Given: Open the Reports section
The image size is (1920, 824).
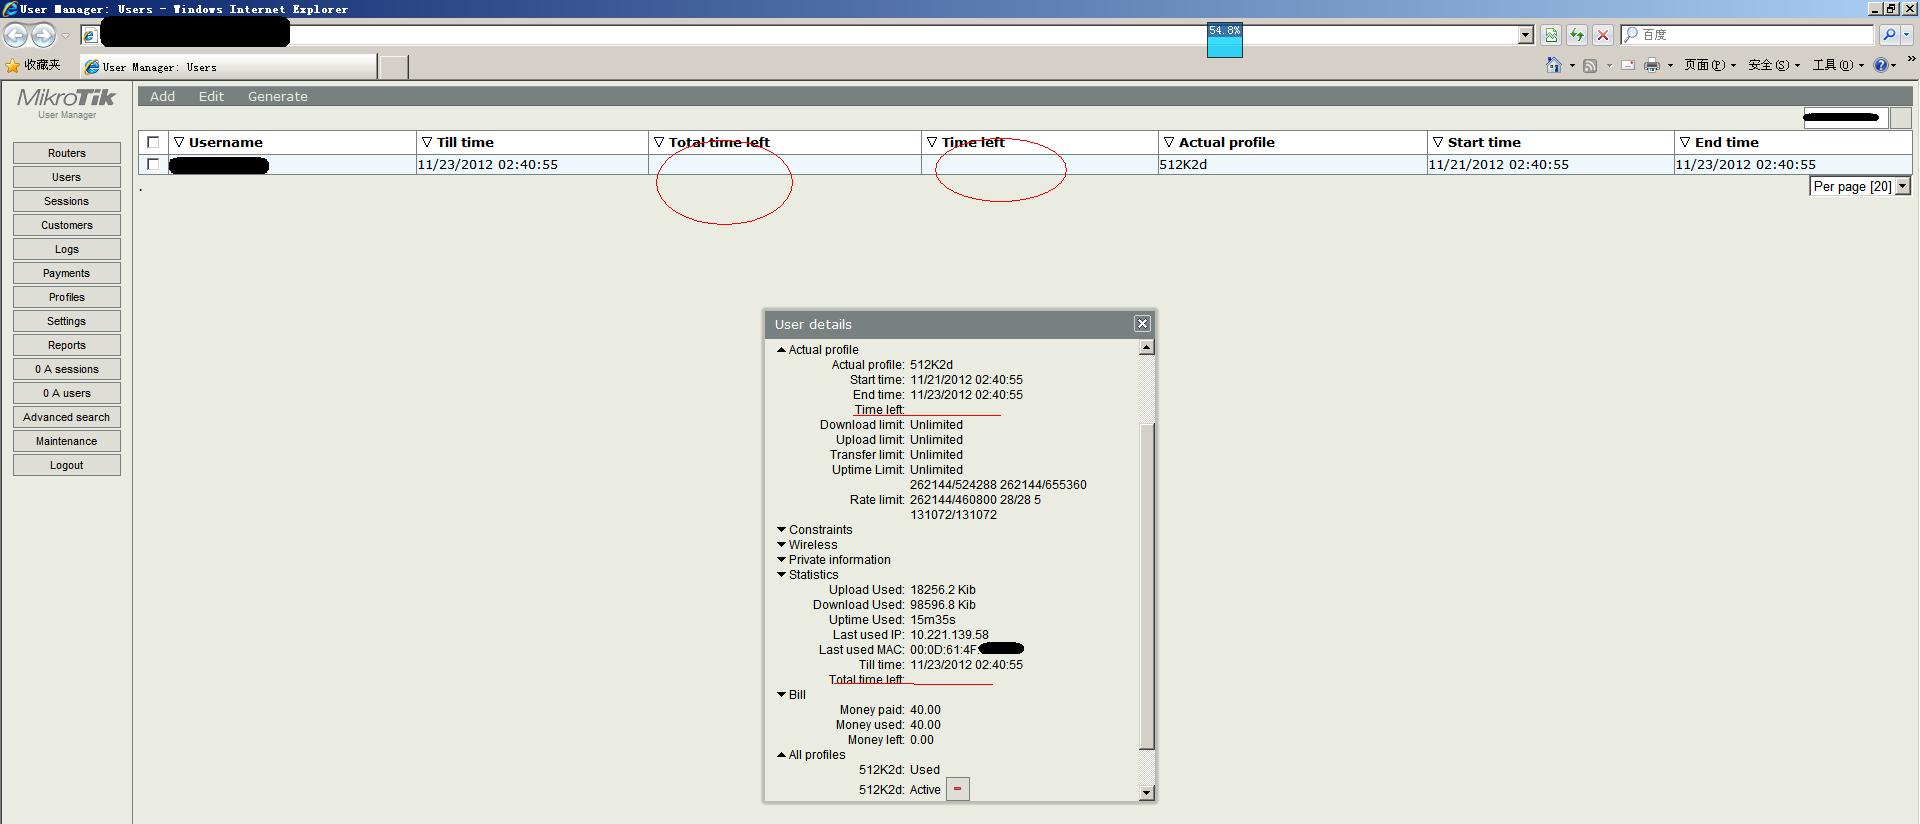Looking at the screenshot, I should click(x=67, y=345).
